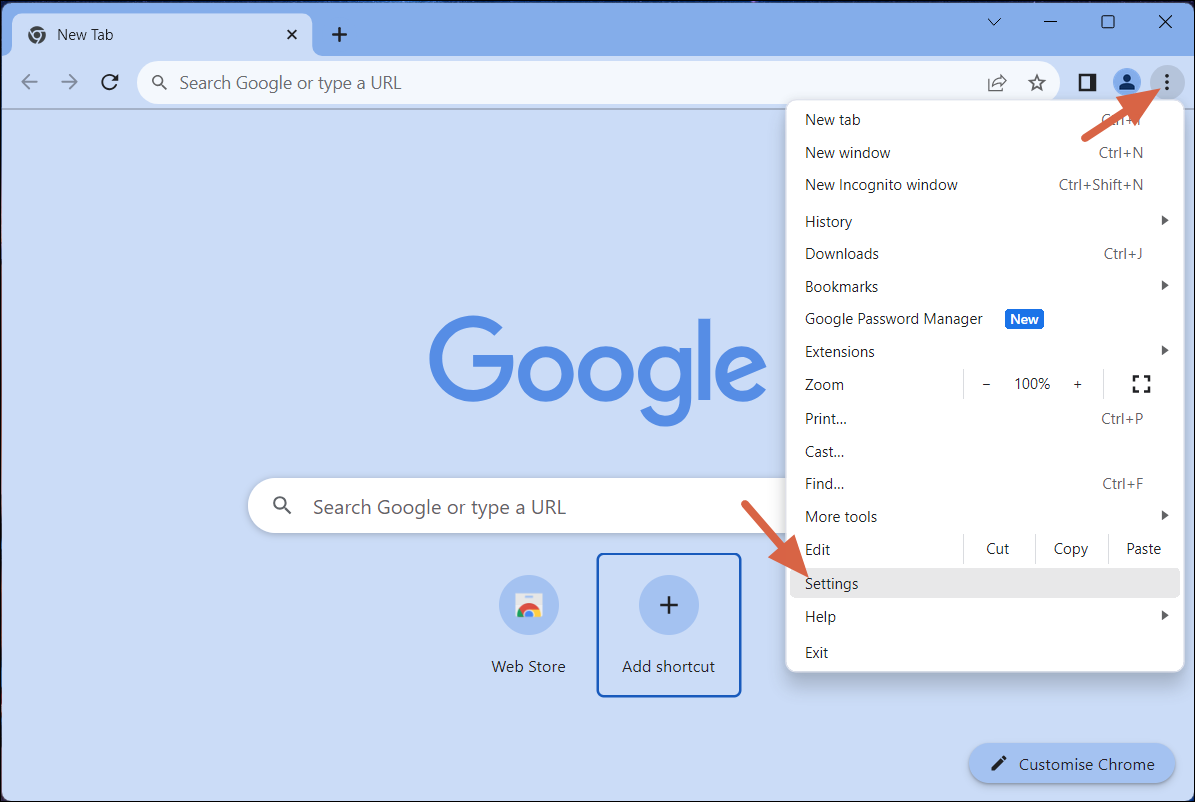Click Add shortcut on the page

[x=668, y=605]
